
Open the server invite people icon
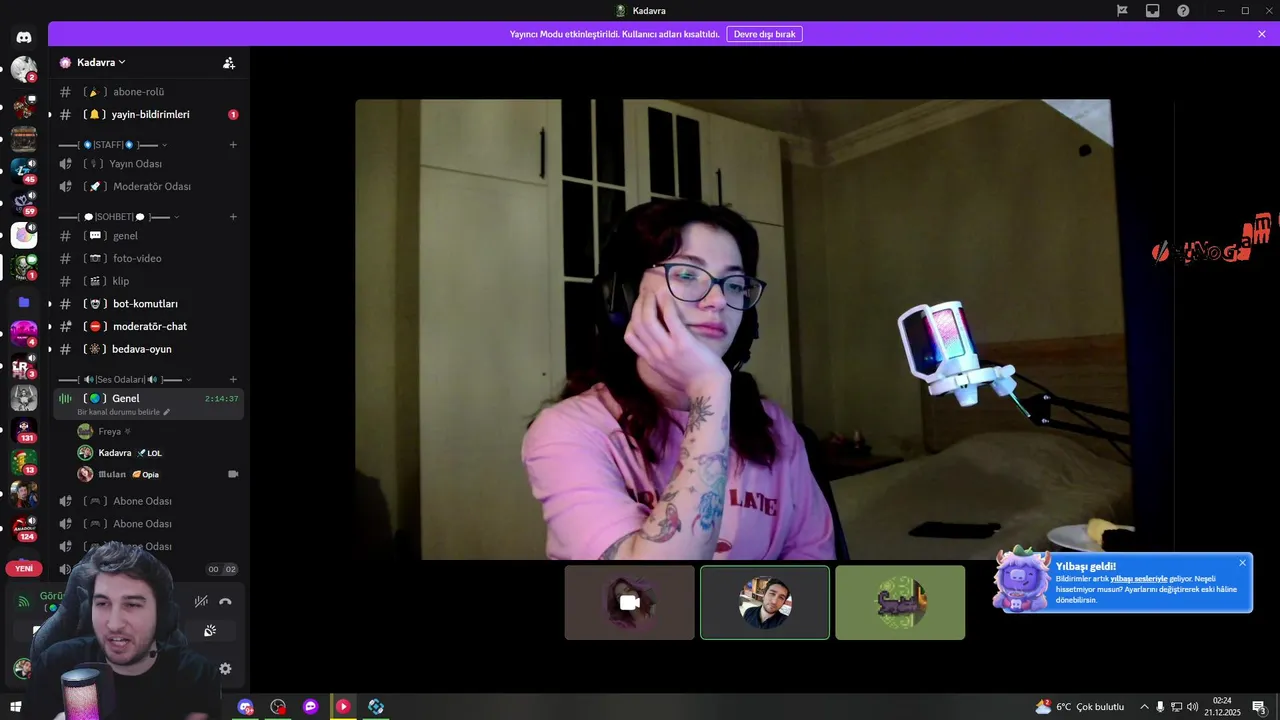pos(229,62)
